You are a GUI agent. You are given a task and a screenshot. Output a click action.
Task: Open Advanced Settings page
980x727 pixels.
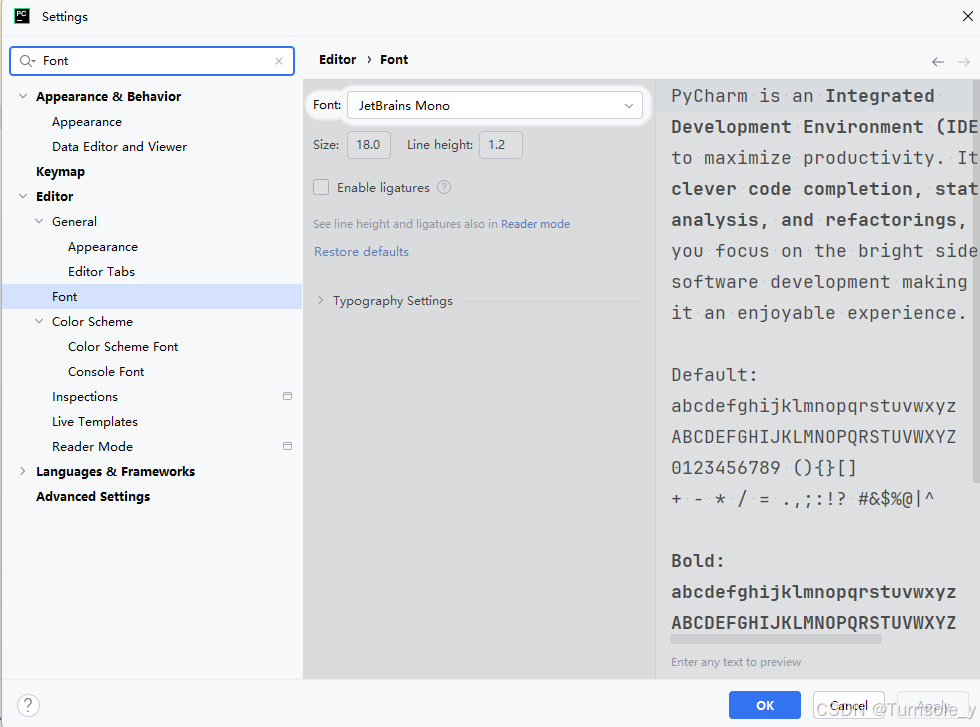(93, 496)
